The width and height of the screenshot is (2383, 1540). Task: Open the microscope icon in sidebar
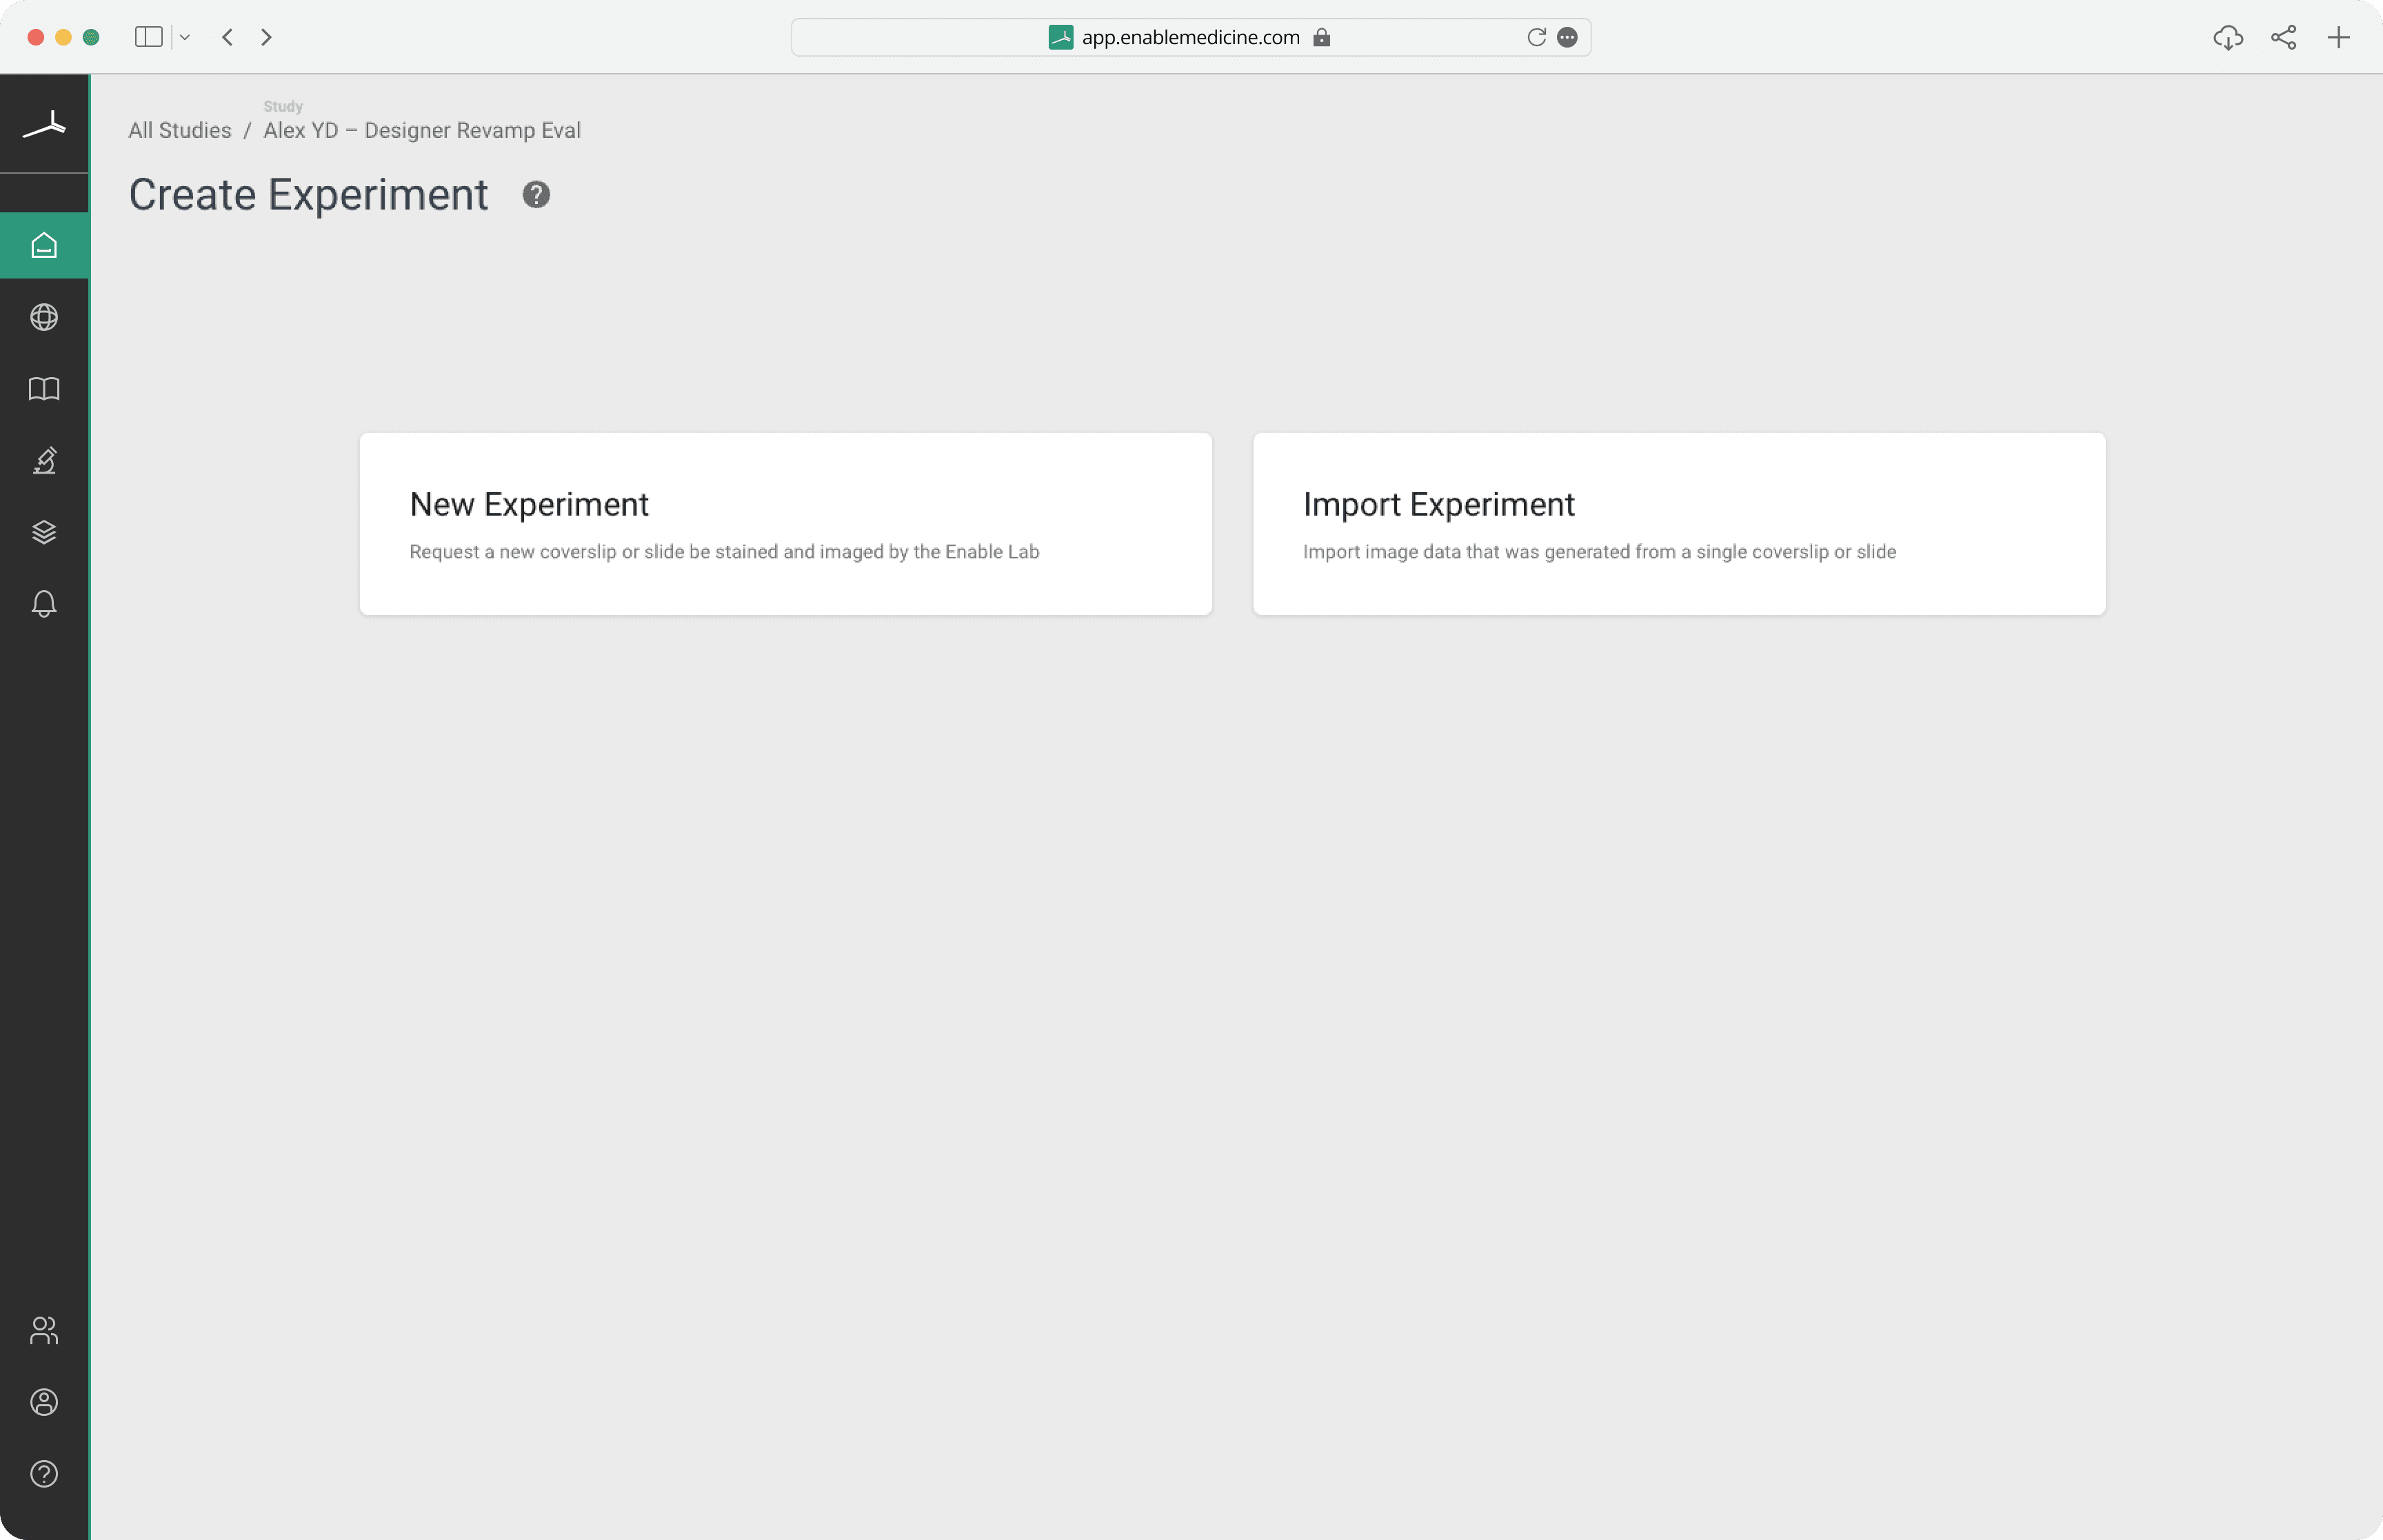click(x=44, y=460)
